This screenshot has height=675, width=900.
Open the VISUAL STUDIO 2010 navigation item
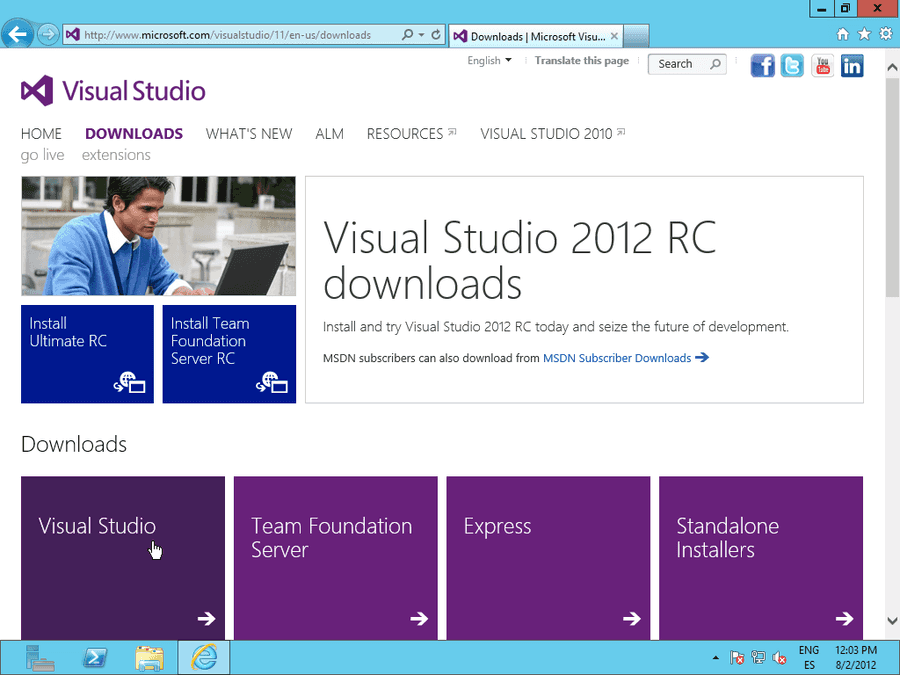(x=552, y=134)
